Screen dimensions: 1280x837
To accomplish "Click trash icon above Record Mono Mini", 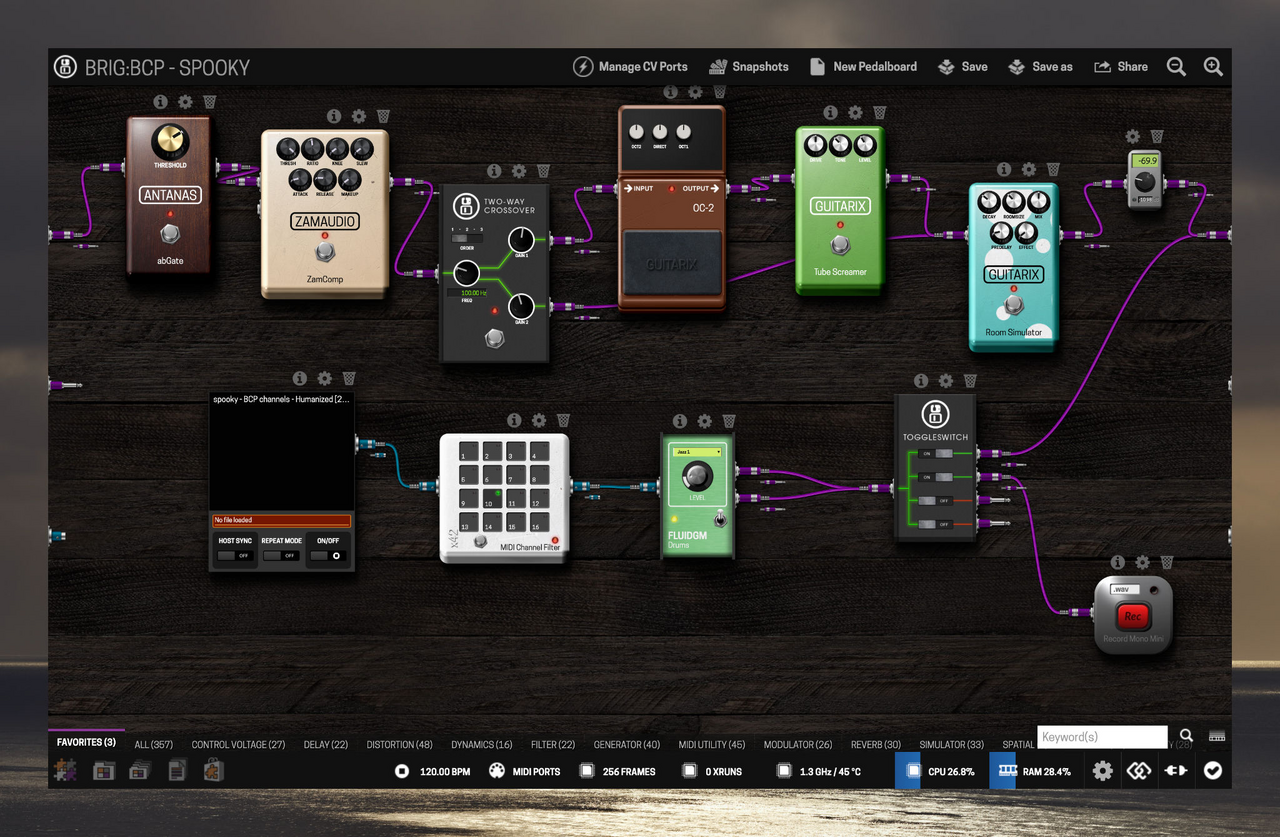I will [x=1166, y=563].
